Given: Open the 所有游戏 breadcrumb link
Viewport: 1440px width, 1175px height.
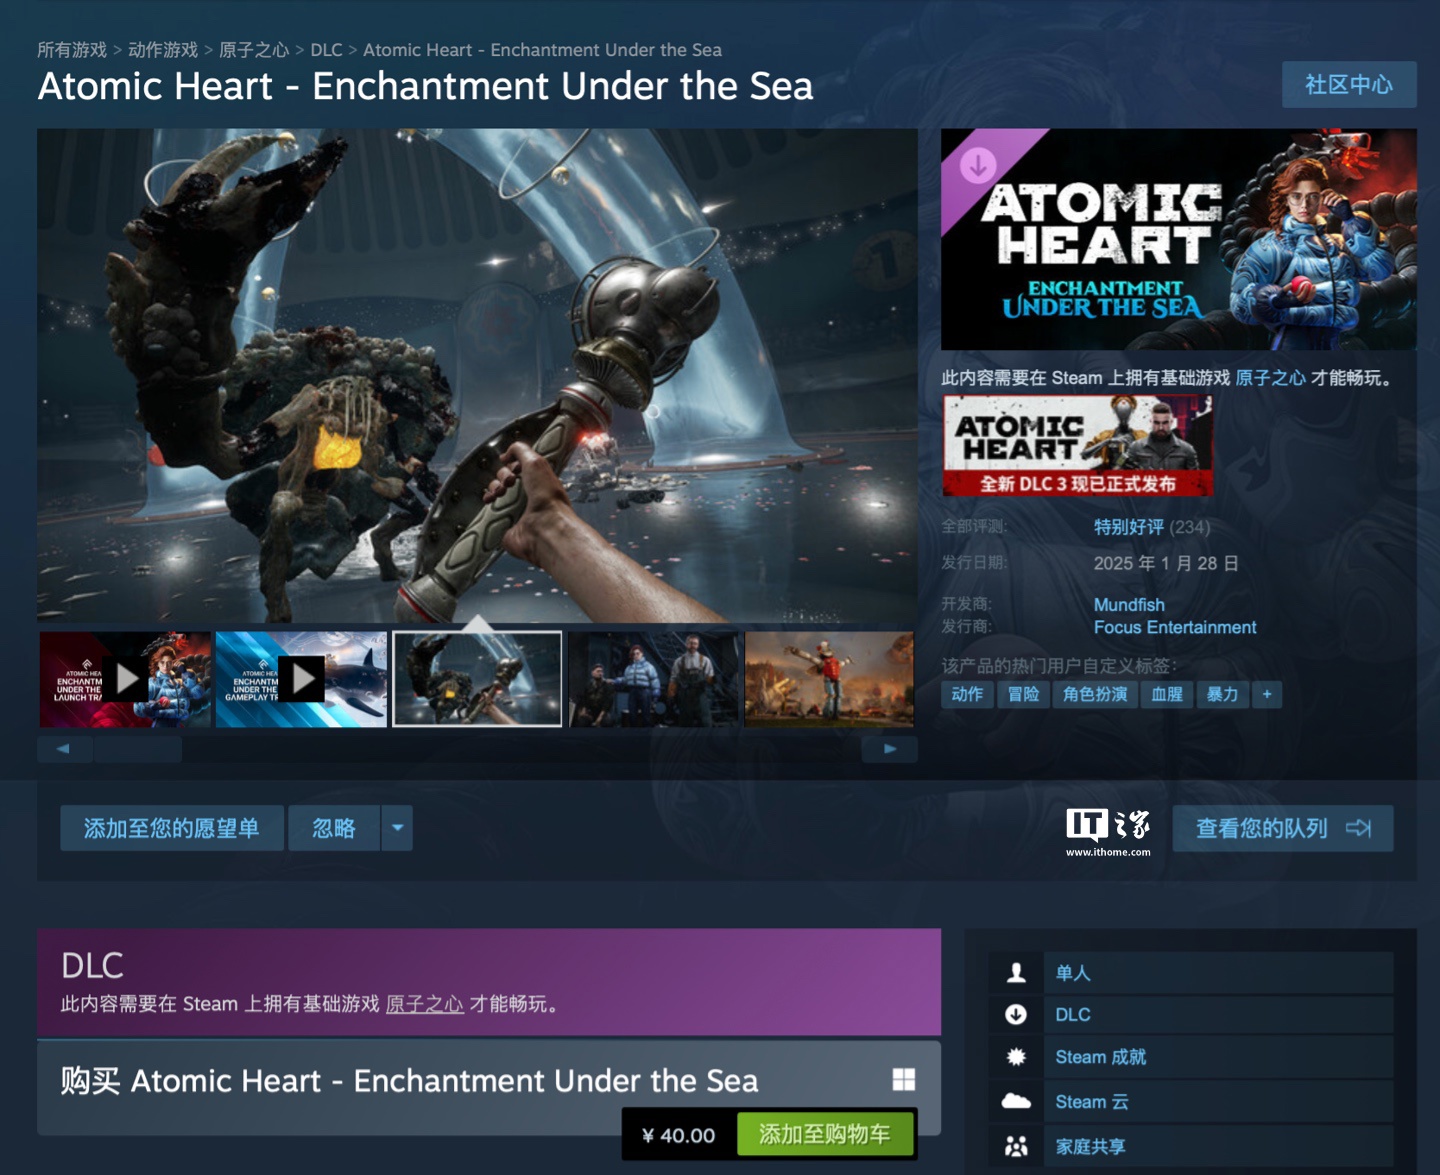Looking at the screenshot, I should click(x=72, y=50).
